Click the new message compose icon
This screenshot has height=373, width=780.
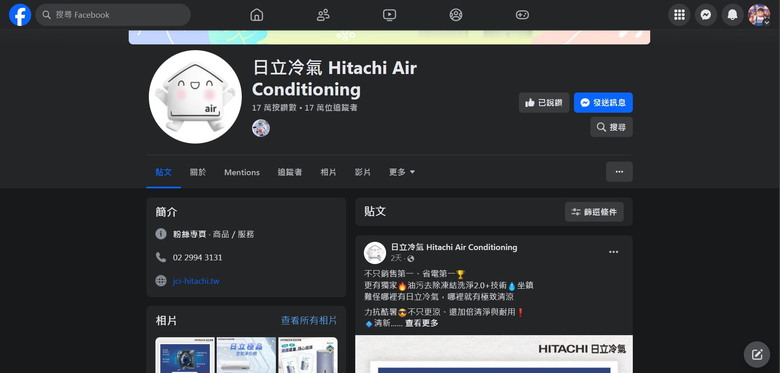point(757,355)
